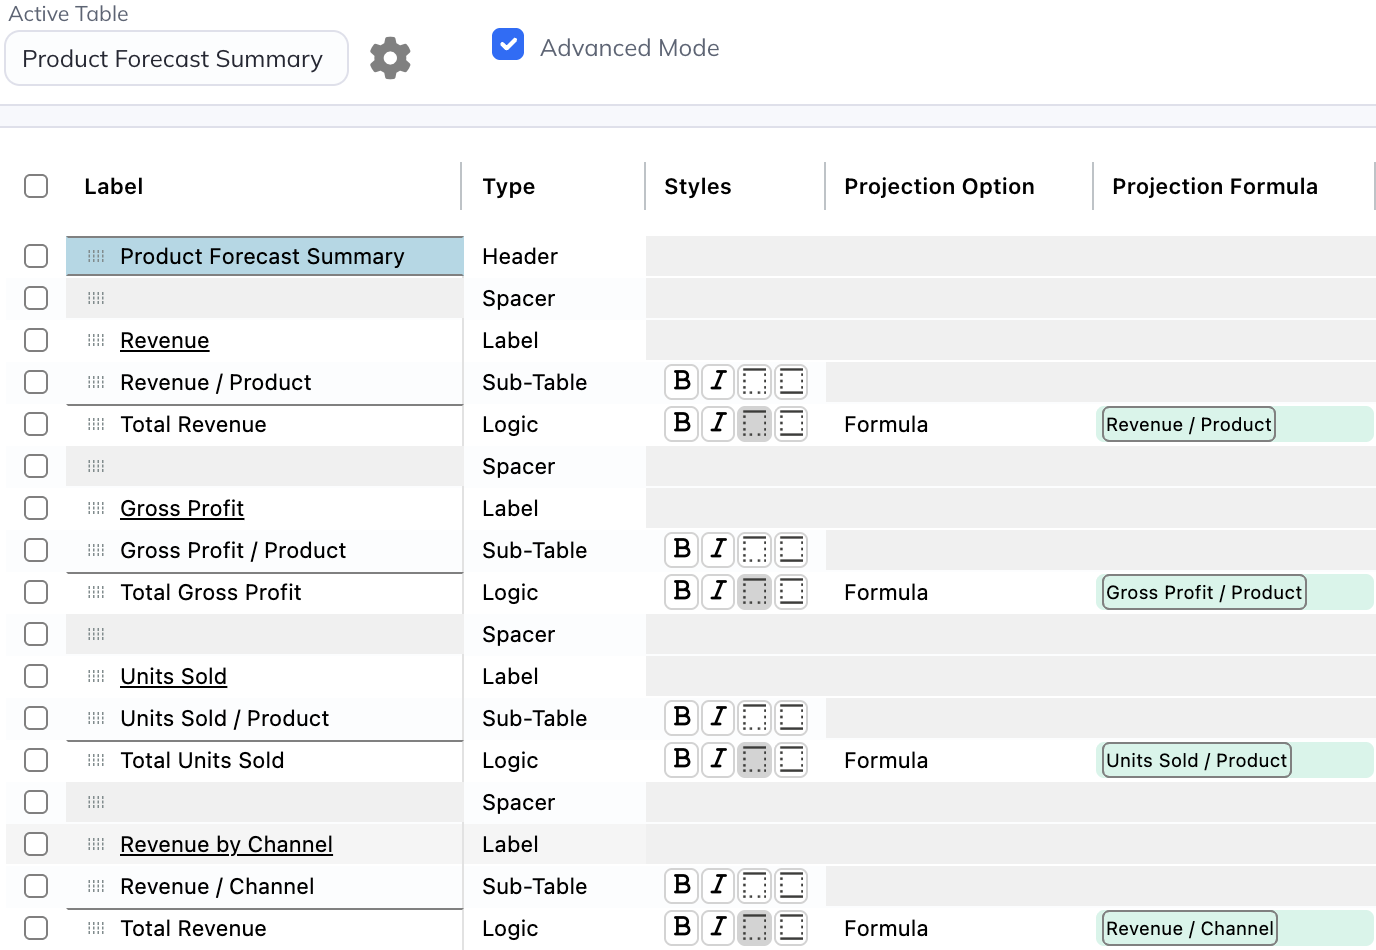Select the Total Gross Profit row checkbox

36,592
